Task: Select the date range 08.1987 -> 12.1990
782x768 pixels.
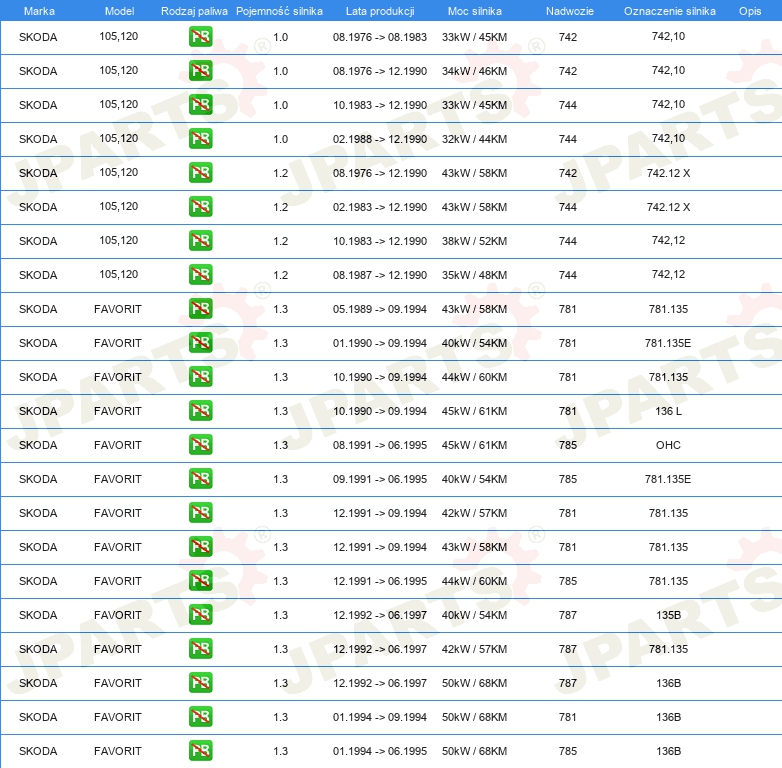Action: click(380, 275)
